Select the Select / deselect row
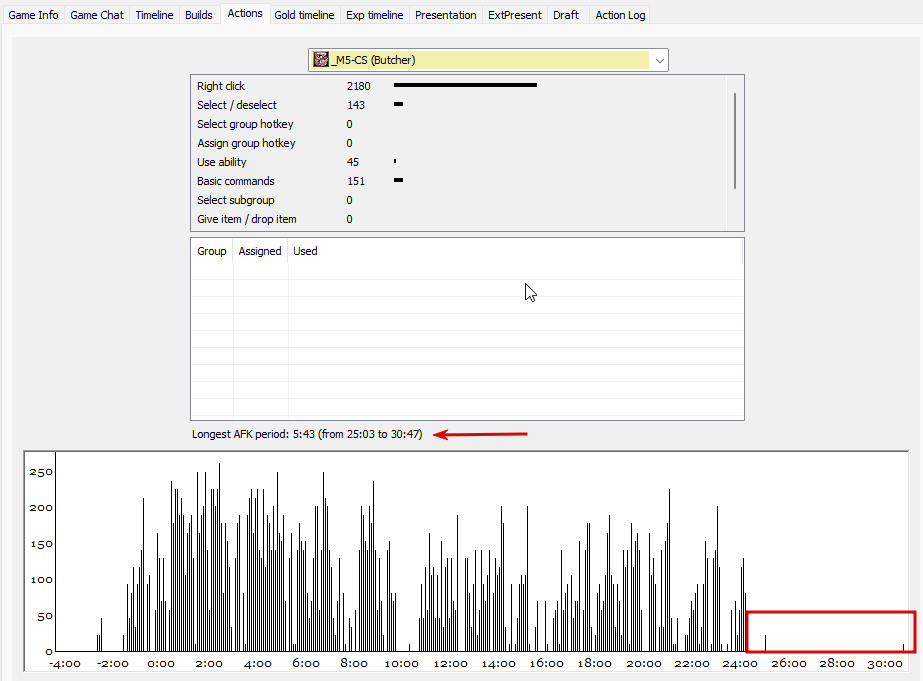923x681 pixels. 459,105
